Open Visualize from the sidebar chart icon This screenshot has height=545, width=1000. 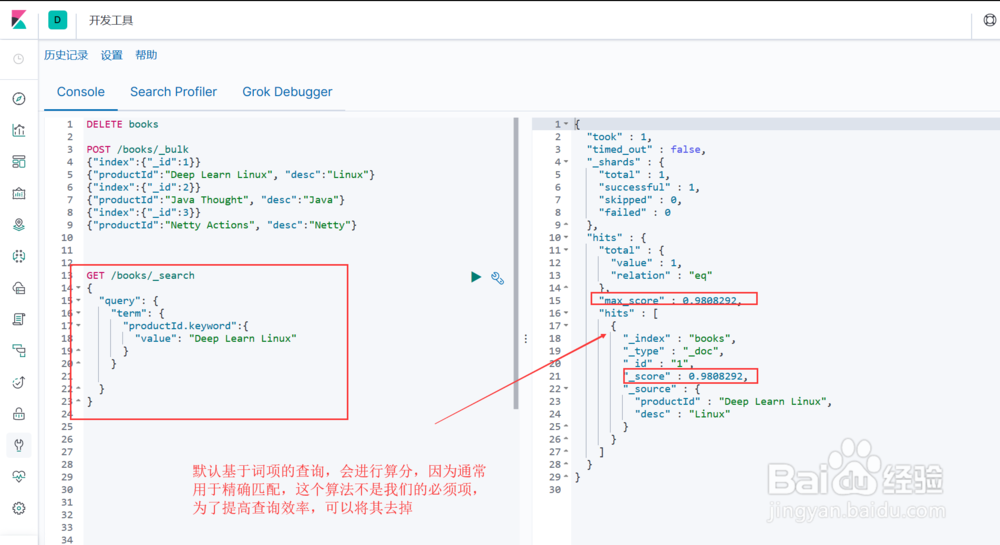[x=18, y=130]
